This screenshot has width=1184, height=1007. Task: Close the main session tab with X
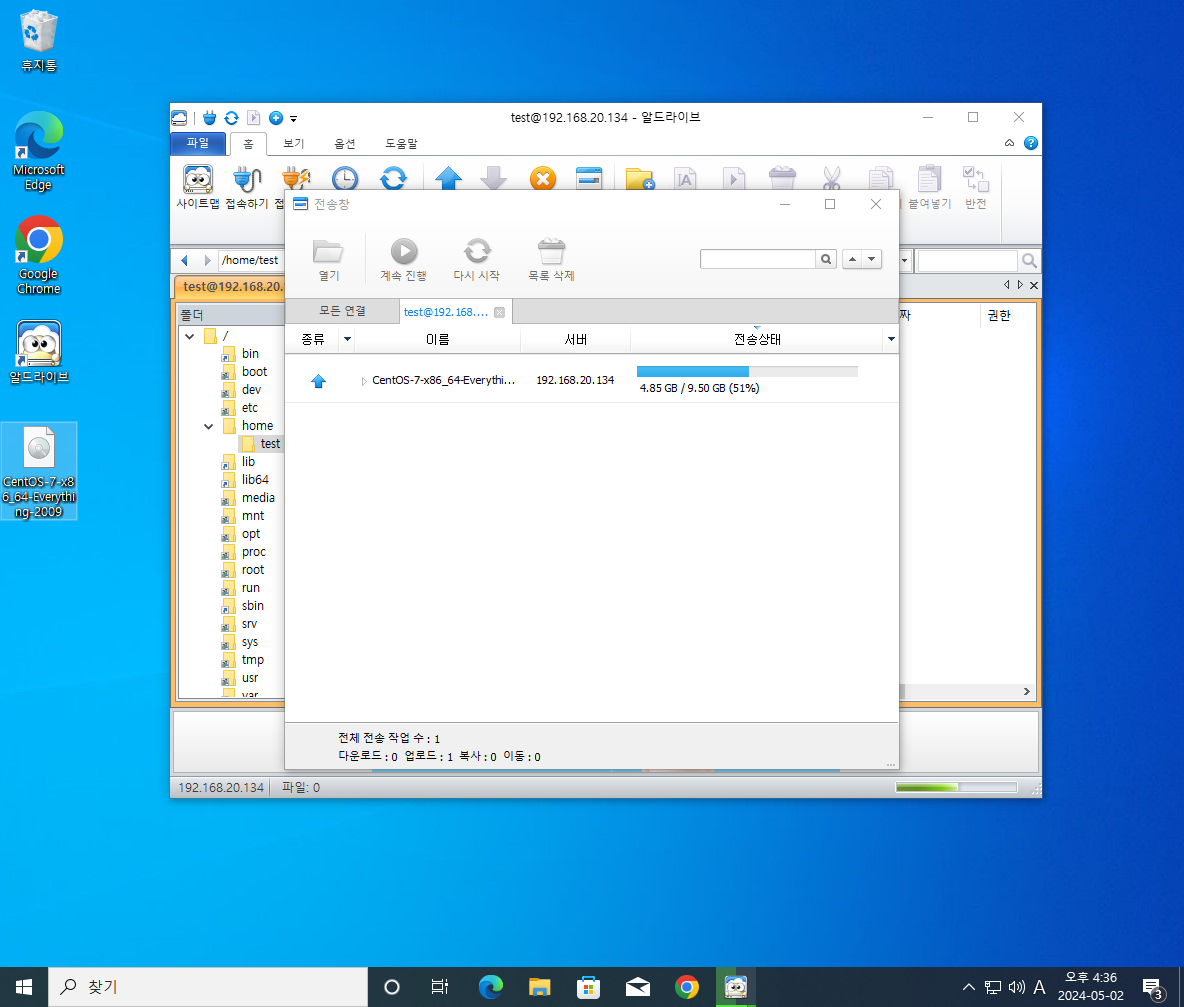1034,285
